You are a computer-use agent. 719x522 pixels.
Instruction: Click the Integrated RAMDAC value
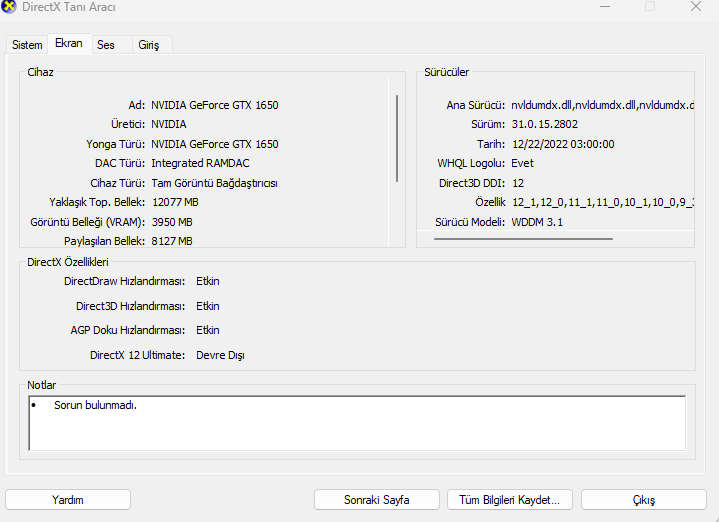pyautogui.click(x=200, y=163)
